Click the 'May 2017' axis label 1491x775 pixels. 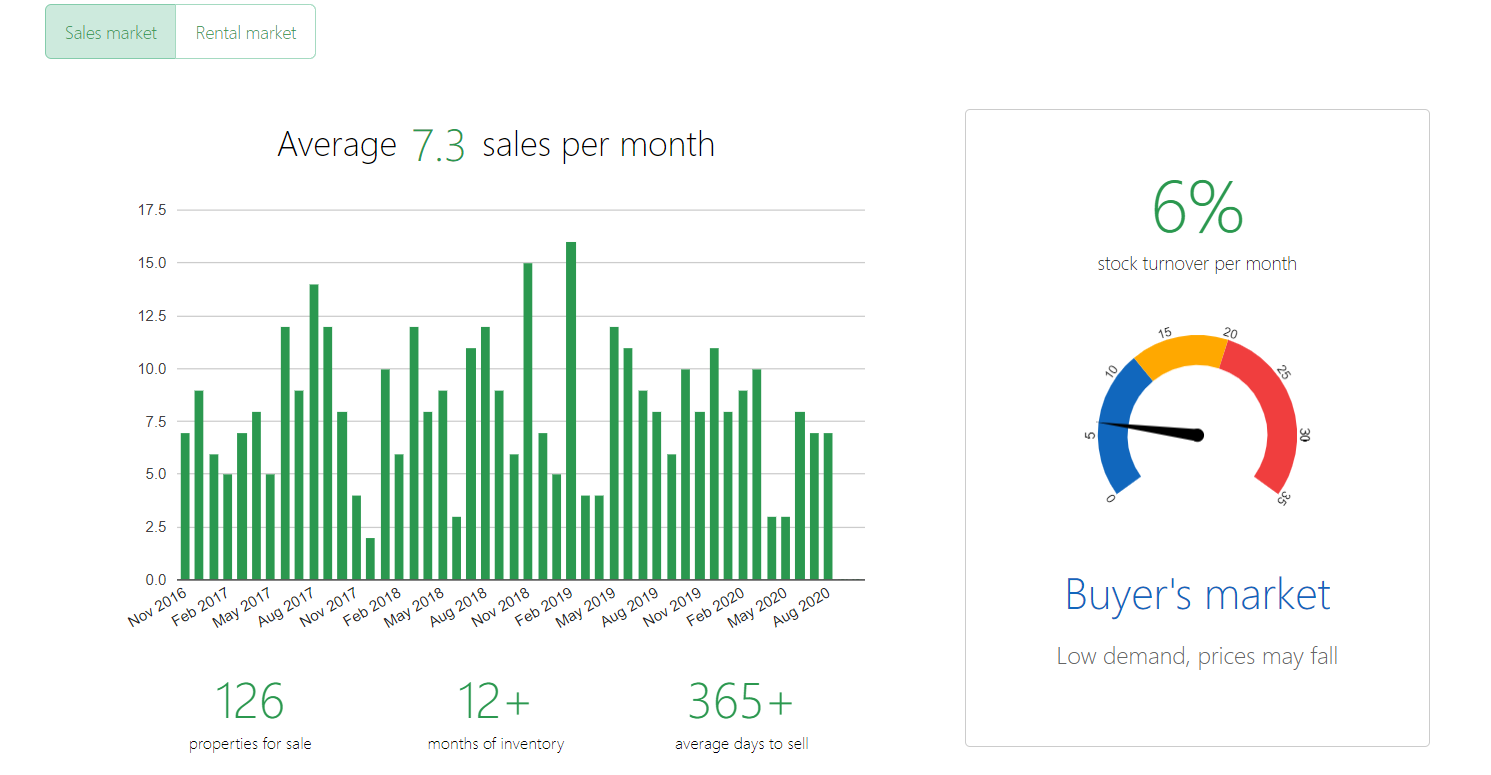(x=244, y=607)
